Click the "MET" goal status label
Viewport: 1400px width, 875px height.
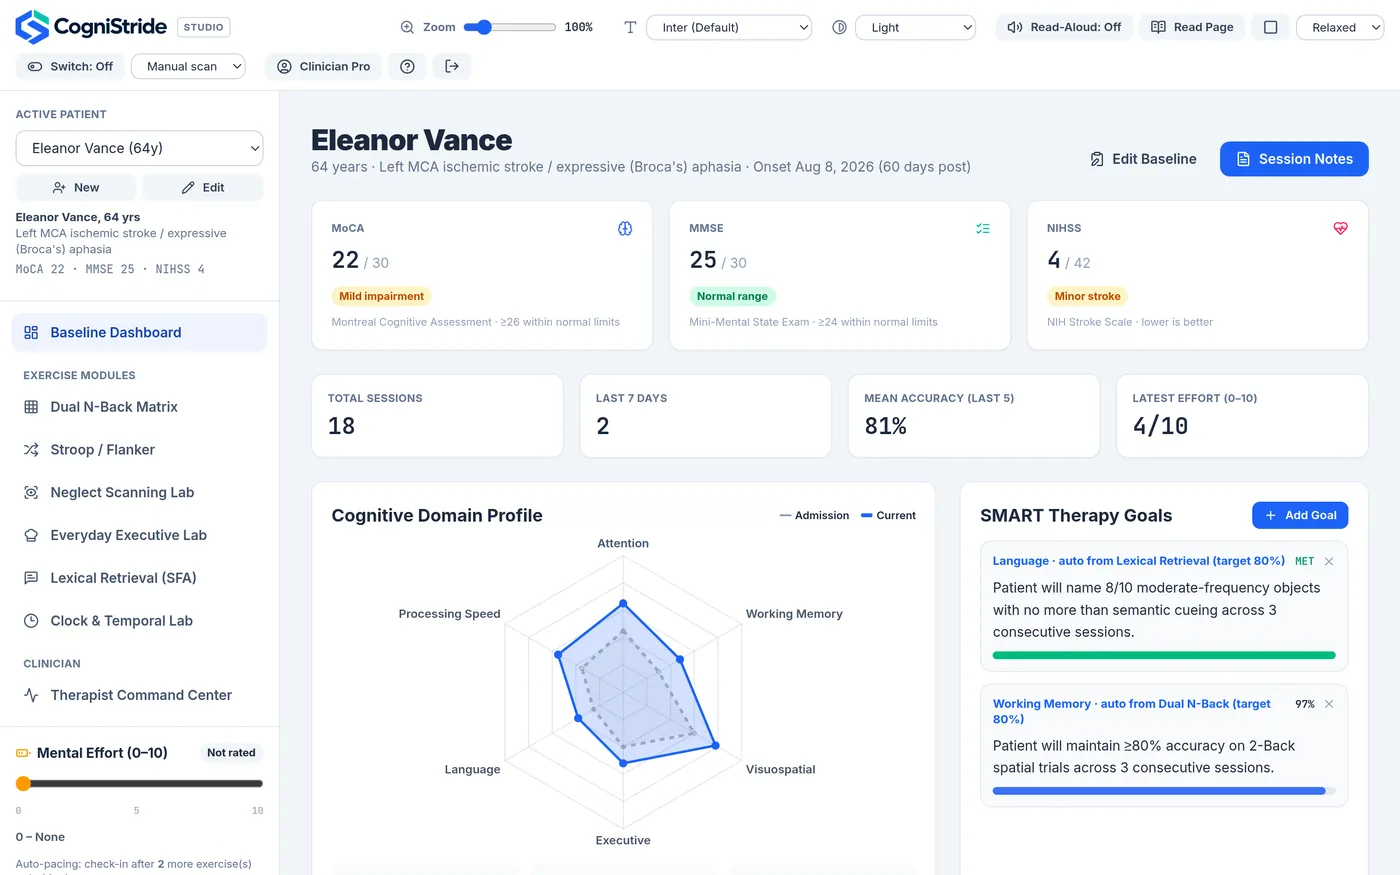1304,562
